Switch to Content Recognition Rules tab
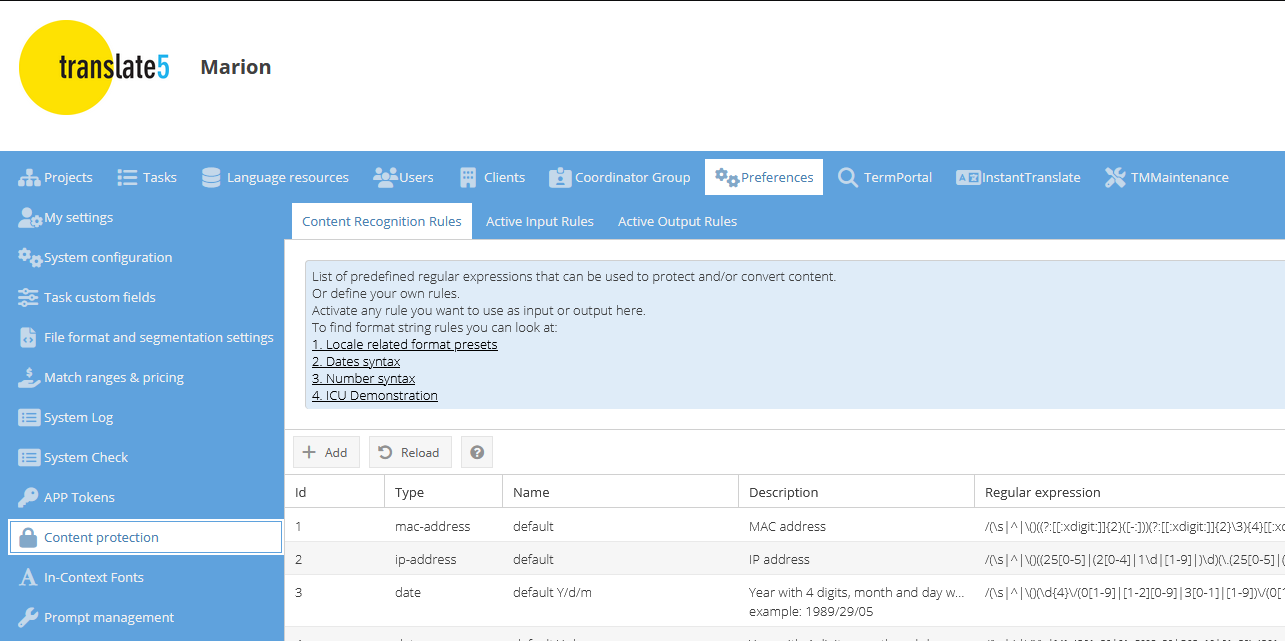The width and height of the screenshot is (1285, 641). click(382, 221)
